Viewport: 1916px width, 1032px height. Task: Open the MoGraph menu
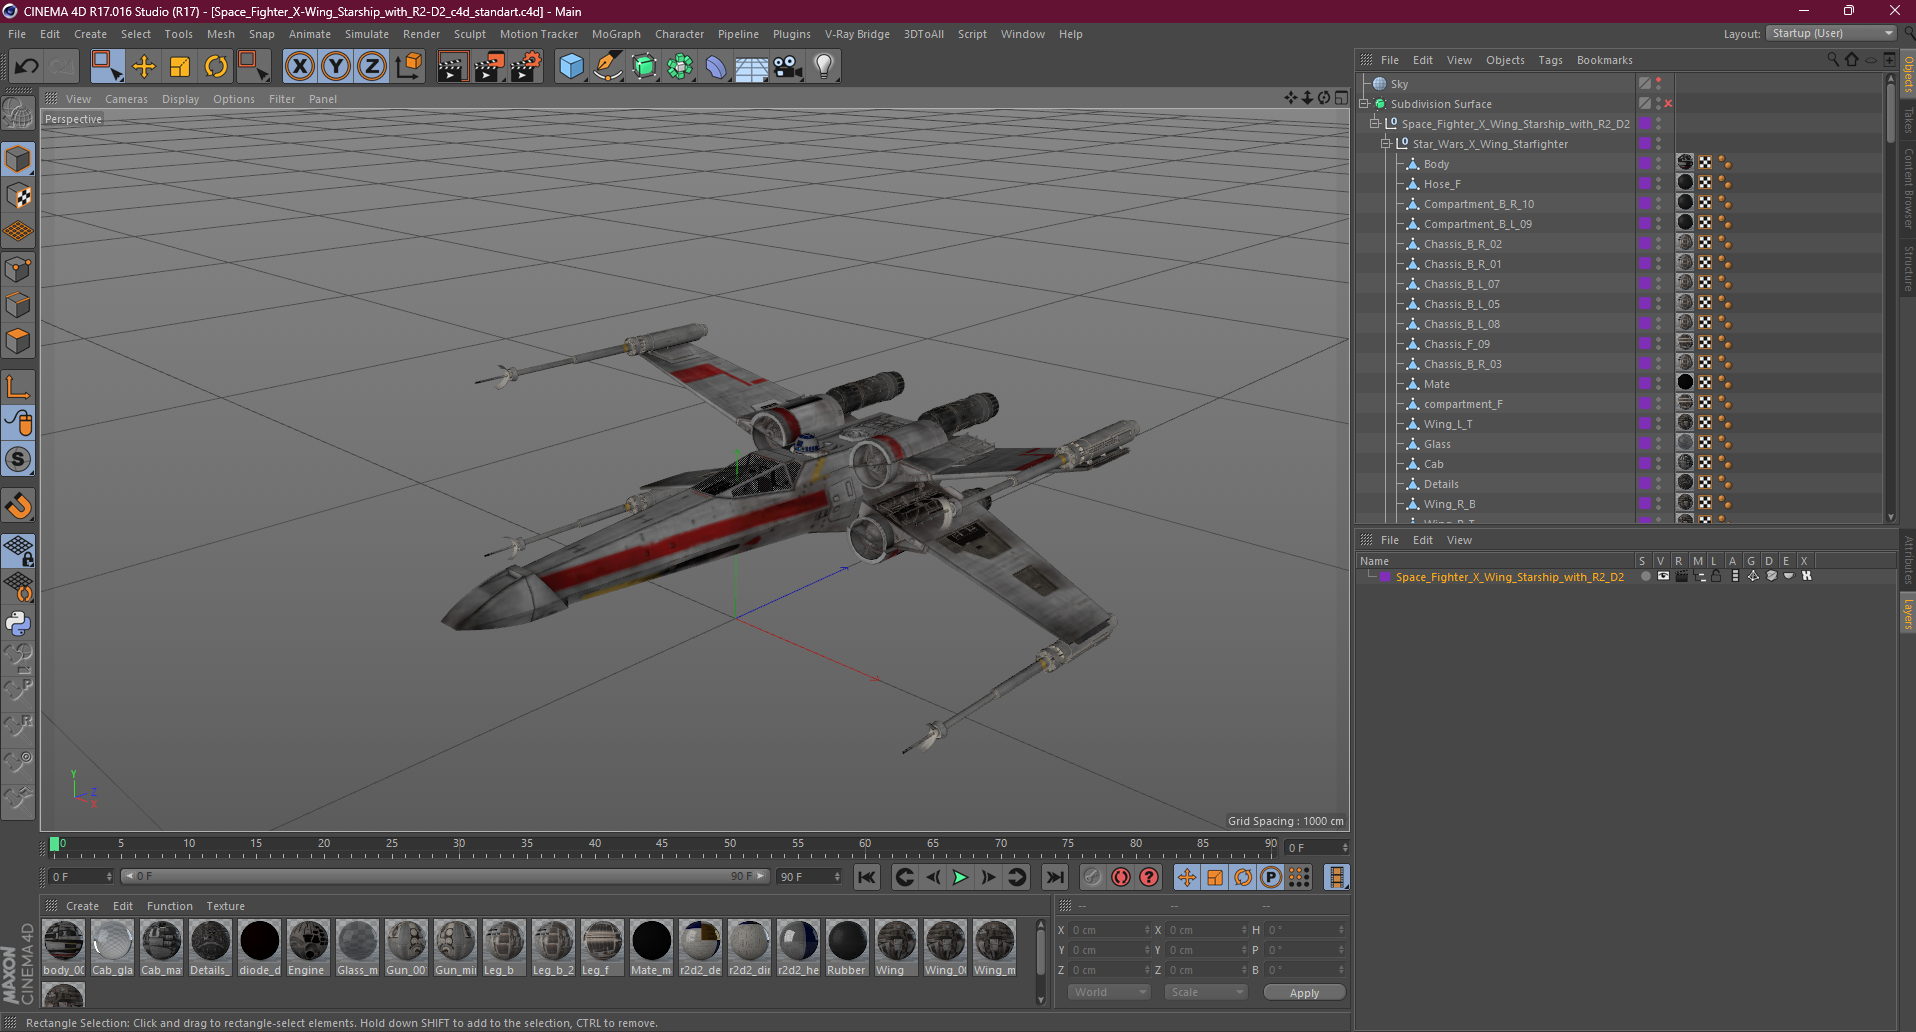[x=616, y=34]
